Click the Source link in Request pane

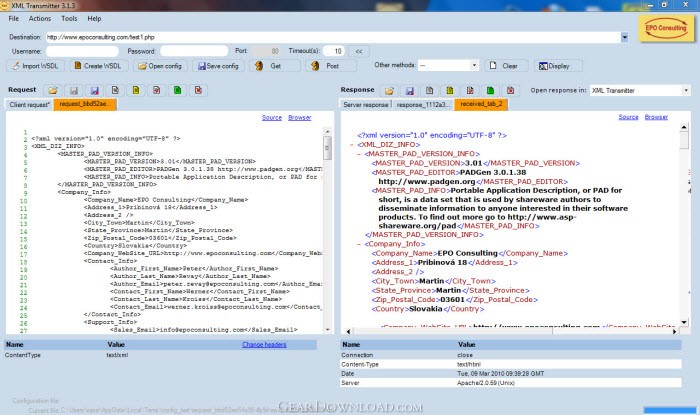(x=272, y=118)
